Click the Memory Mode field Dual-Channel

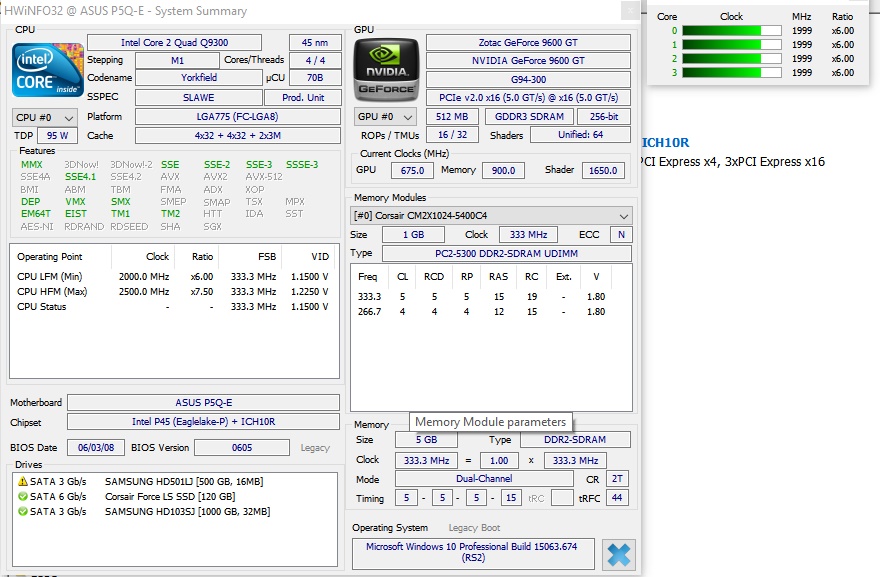(x=484, y=479)
